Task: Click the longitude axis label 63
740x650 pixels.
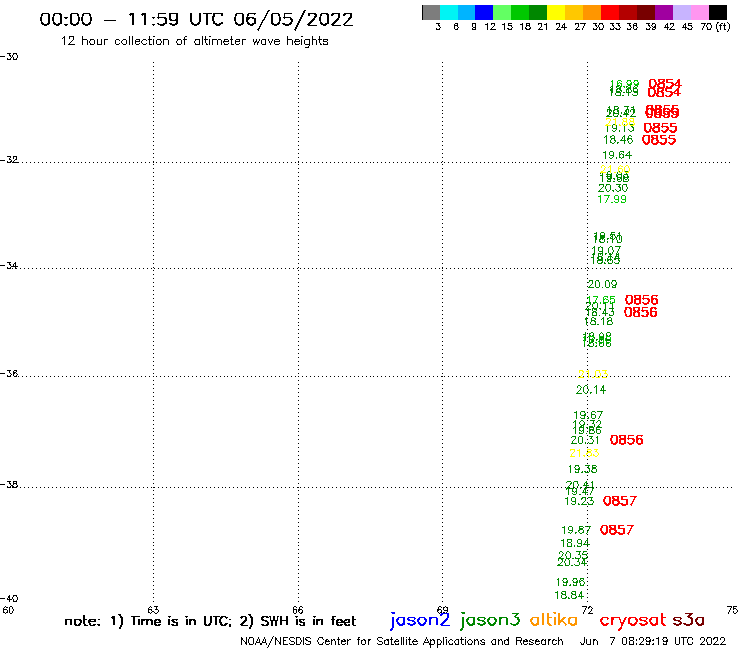Action: click(x=153, y=610)
